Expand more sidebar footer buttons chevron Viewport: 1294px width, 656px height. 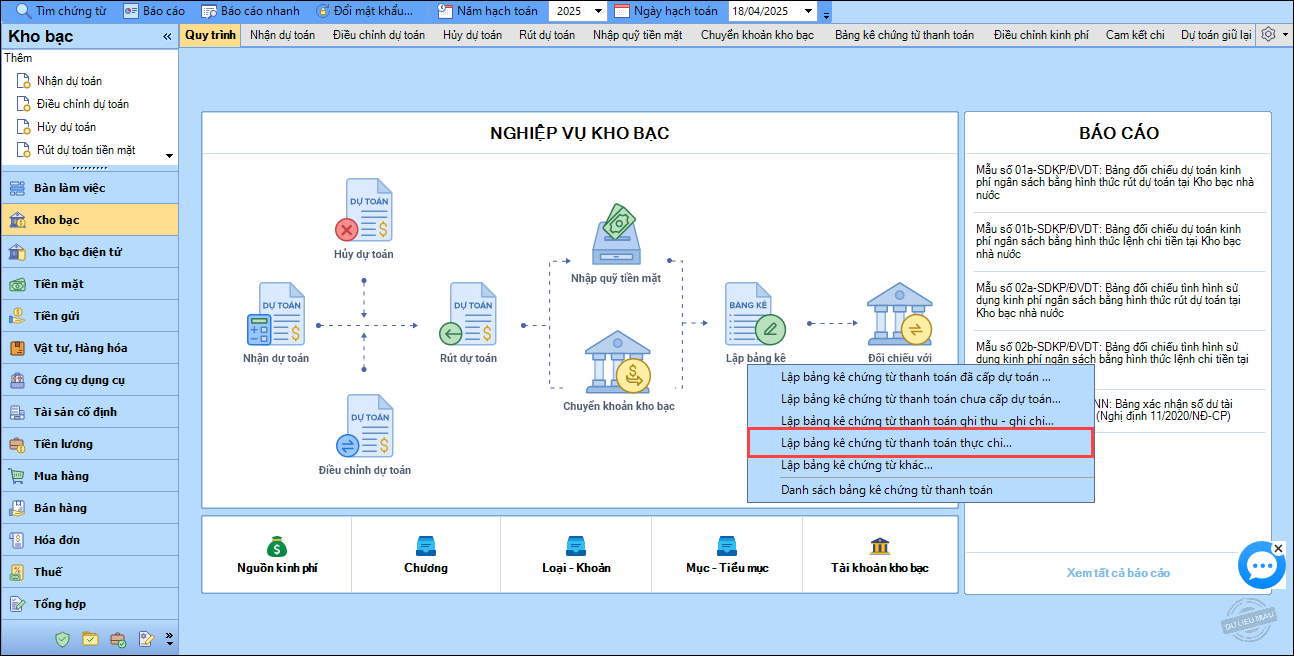click(x=169, y=638)
